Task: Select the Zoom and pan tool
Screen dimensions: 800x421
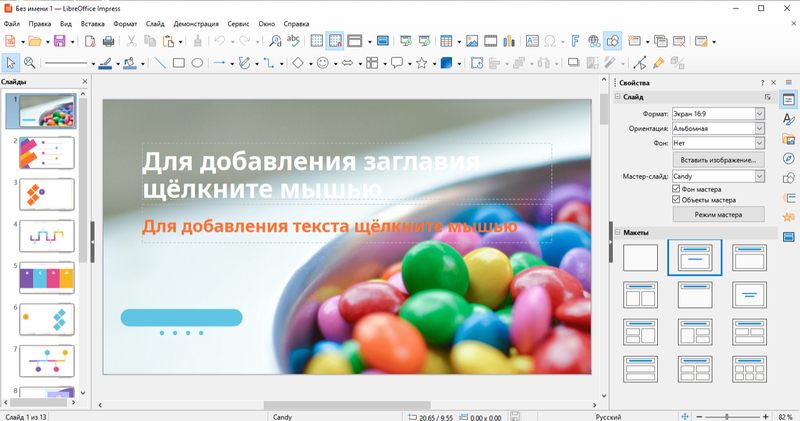Action: point(30,63)
